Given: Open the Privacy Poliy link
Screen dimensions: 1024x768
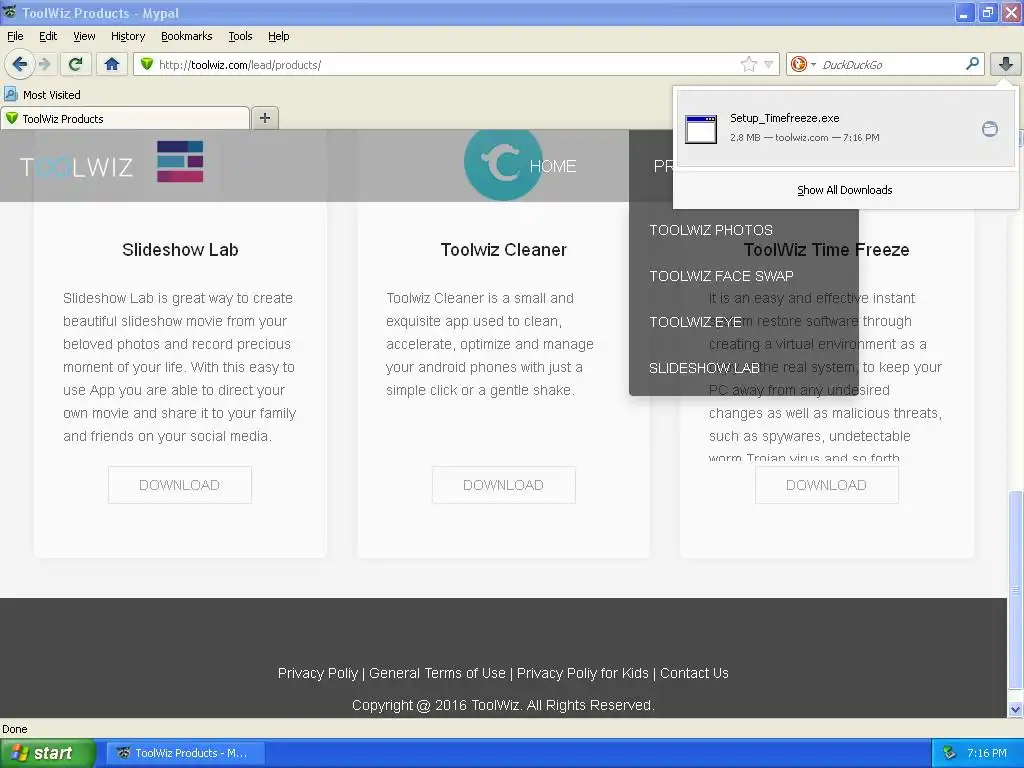Looking at the screenshot, I should [x=317, y=673].
